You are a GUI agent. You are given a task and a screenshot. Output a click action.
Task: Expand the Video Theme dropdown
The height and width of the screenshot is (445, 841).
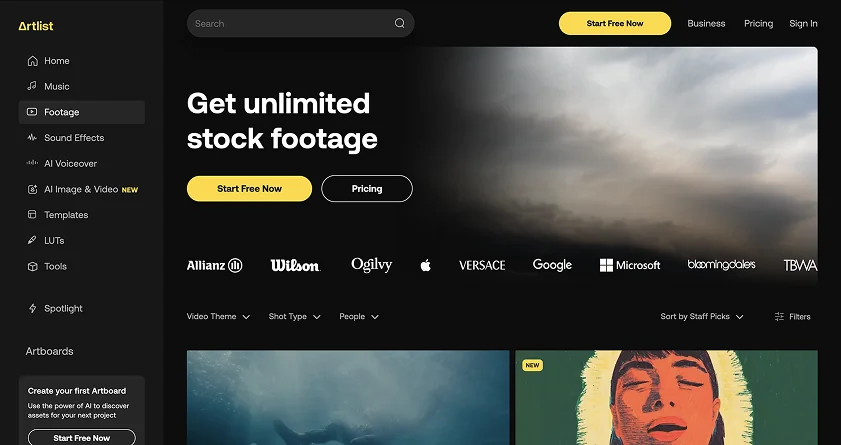pyautogui.click(x=218, y=316)
